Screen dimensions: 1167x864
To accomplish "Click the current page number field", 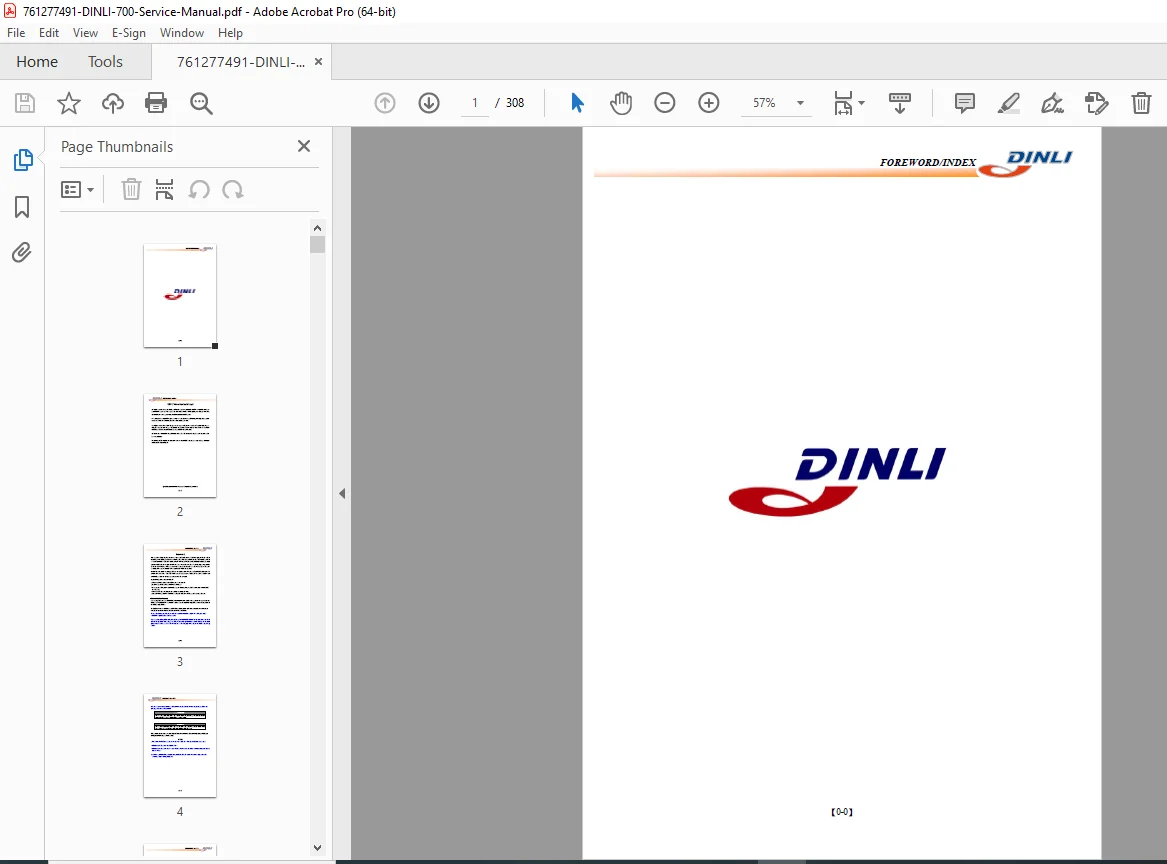I will point(475,103).
